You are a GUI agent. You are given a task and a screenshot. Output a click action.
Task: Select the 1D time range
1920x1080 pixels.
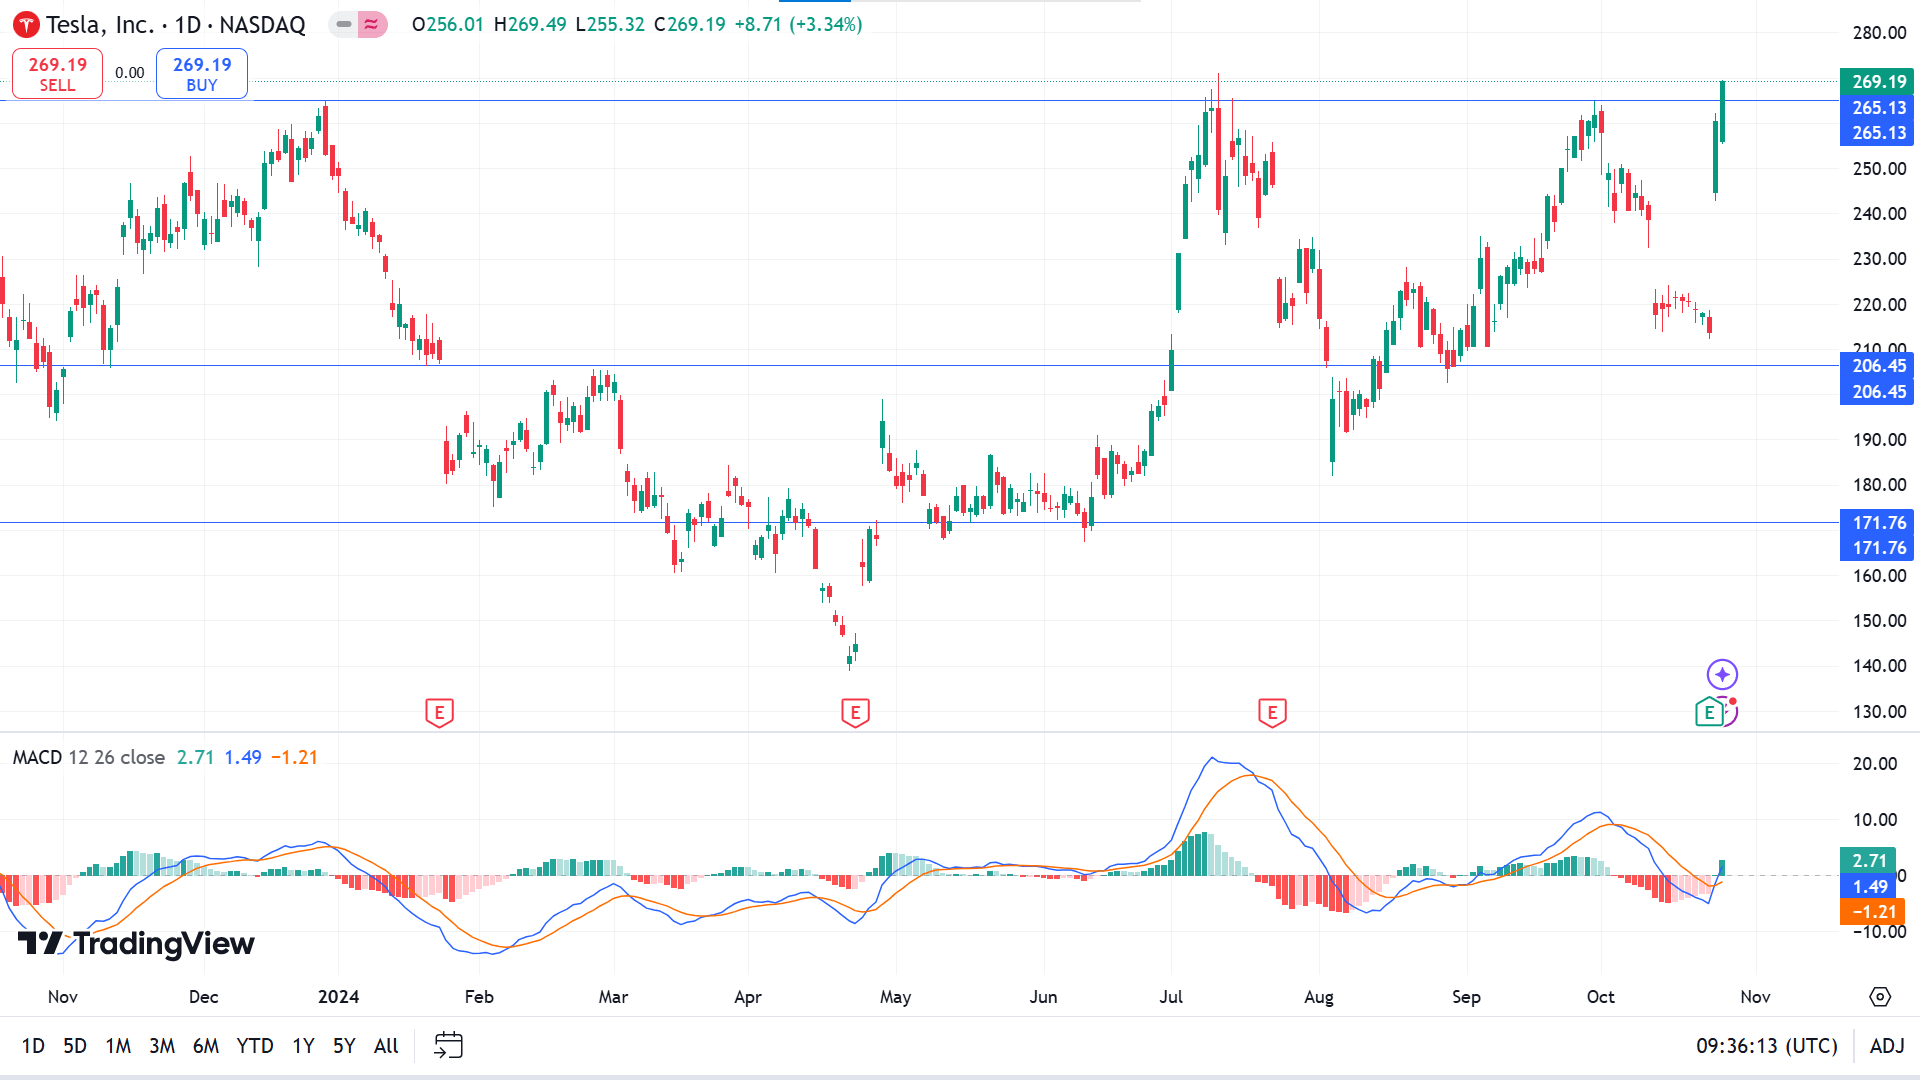point(33,1046)
